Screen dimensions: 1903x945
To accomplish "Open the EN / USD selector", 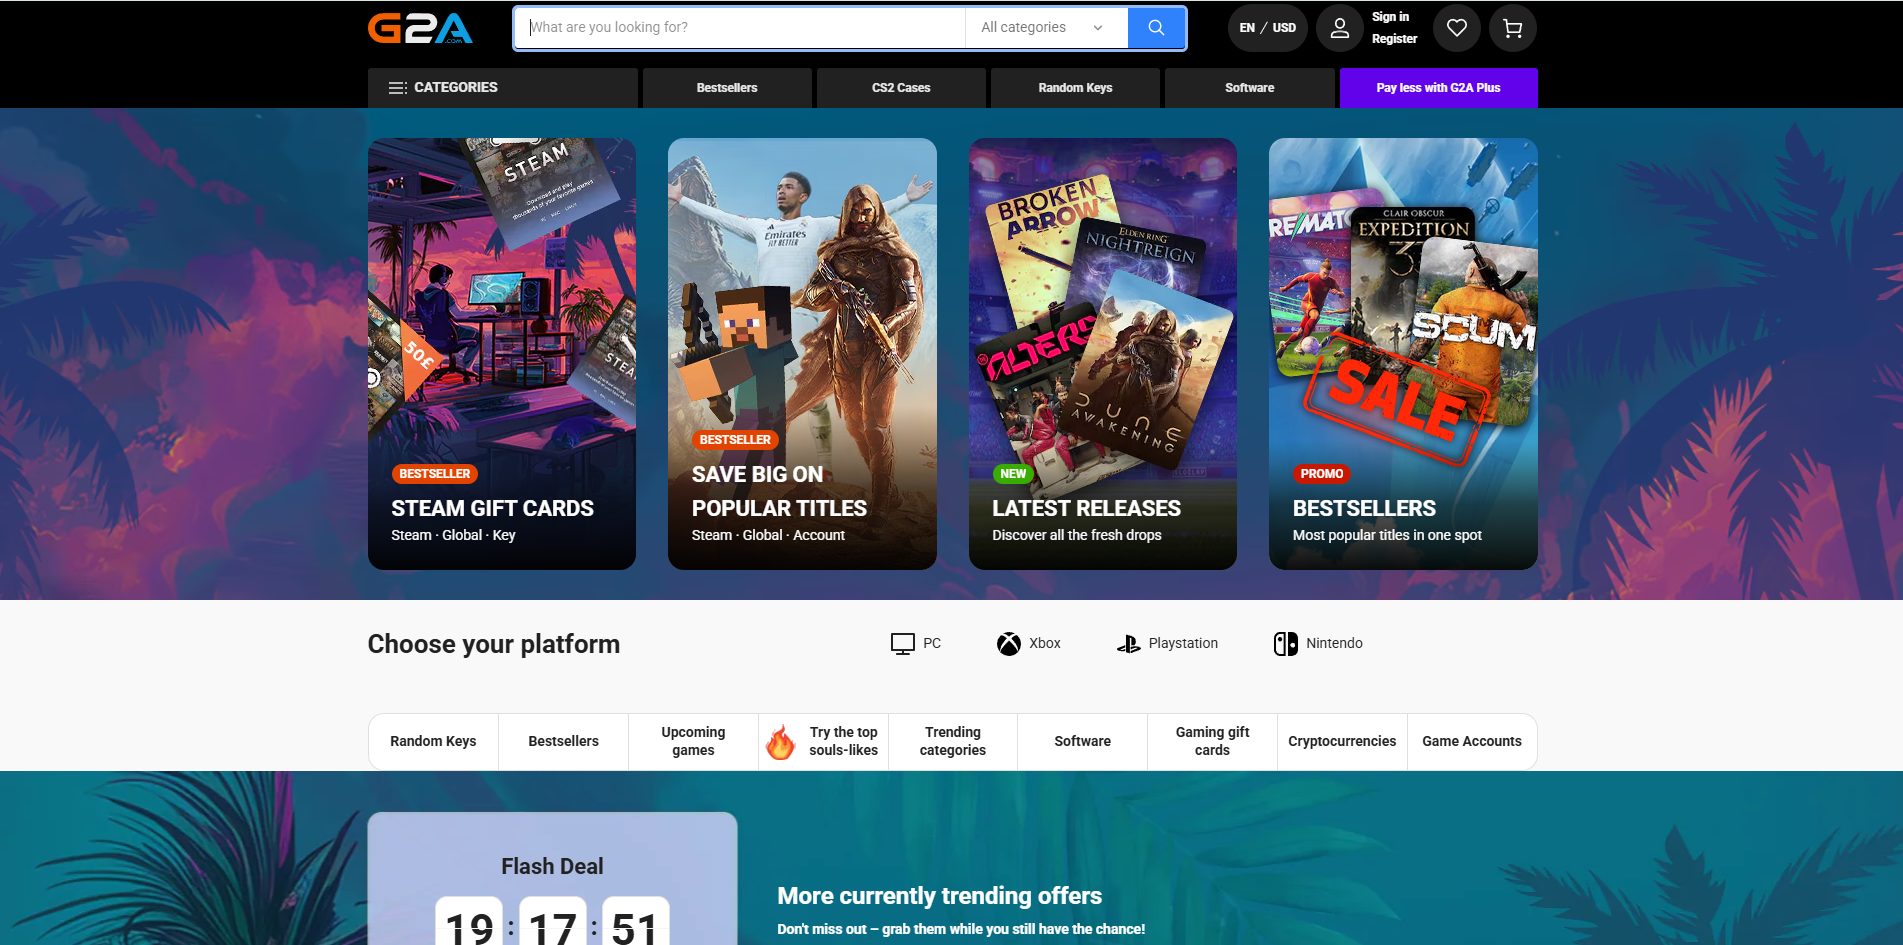I will pos(1266,28).
